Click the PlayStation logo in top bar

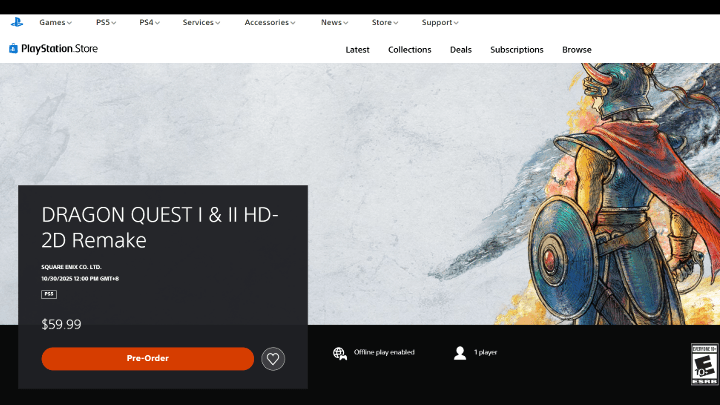pos(17,21)
